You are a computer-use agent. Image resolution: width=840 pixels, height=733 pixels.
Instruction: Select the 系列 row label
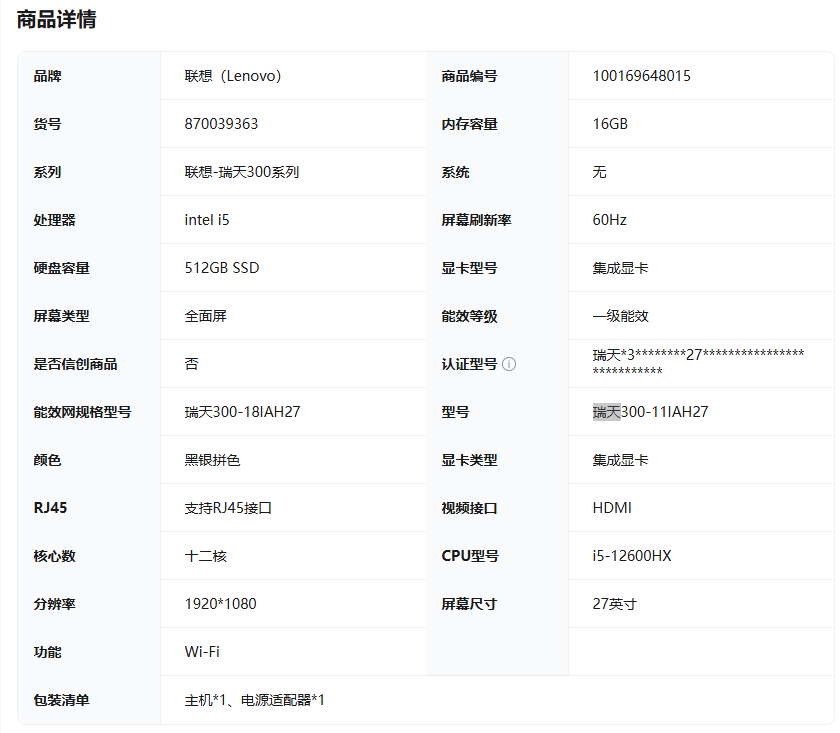(x=47, y=172)
